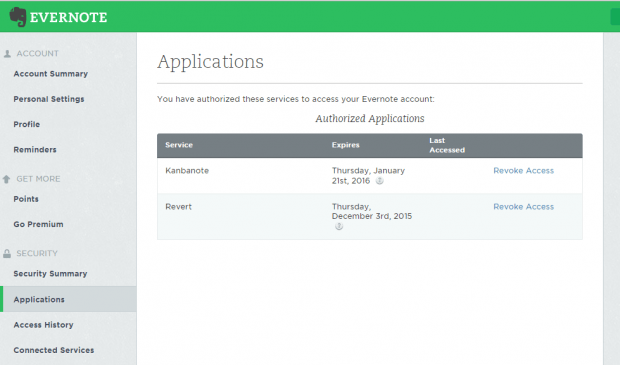Click the EVERNOTE wordmark in header

coord(68,17)
